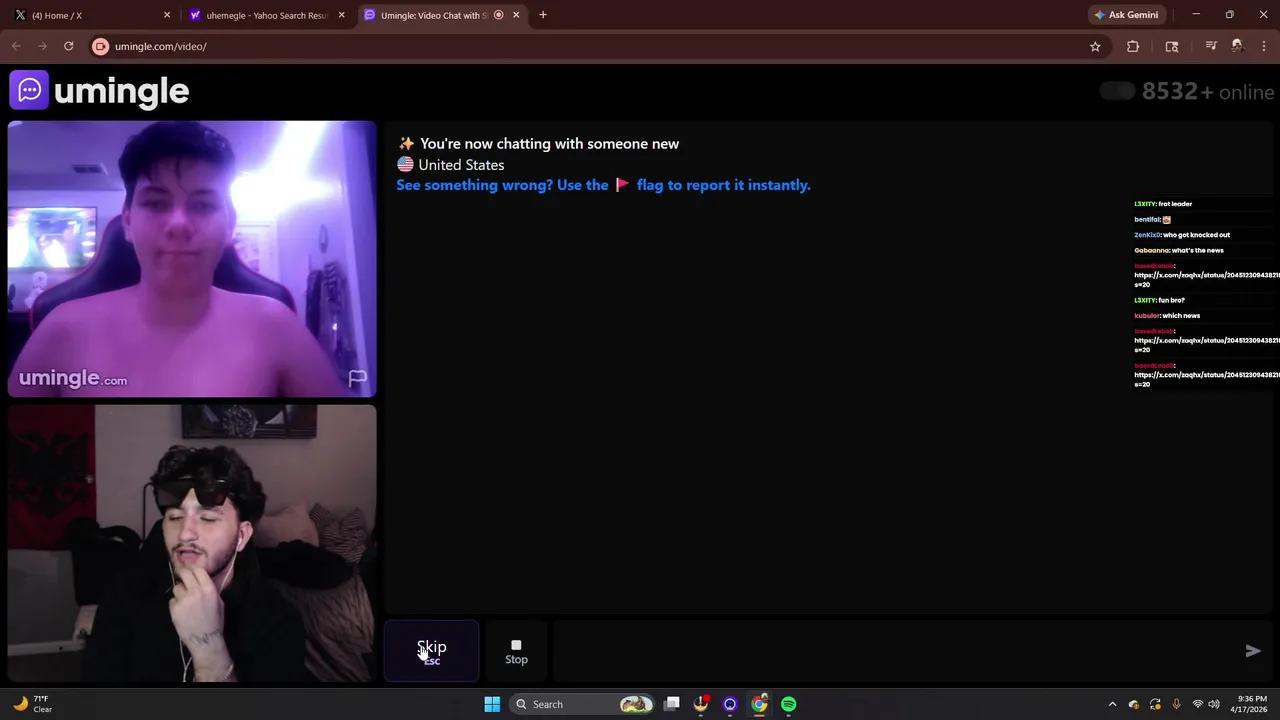Click the sync refresh tray icon

tap(1155, 704)
